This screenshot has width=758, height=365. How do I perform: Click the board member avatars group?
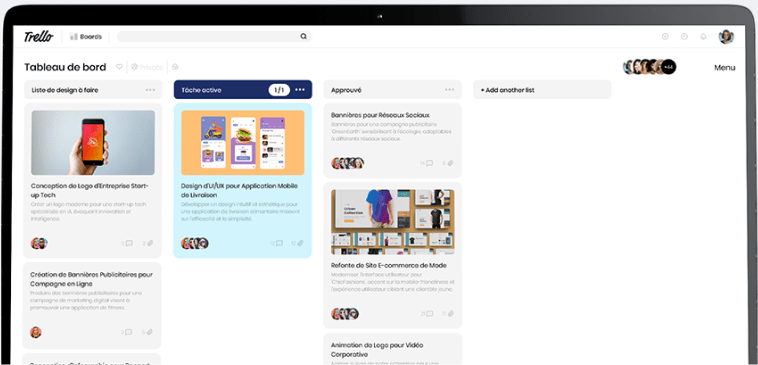tap(649, 67)
